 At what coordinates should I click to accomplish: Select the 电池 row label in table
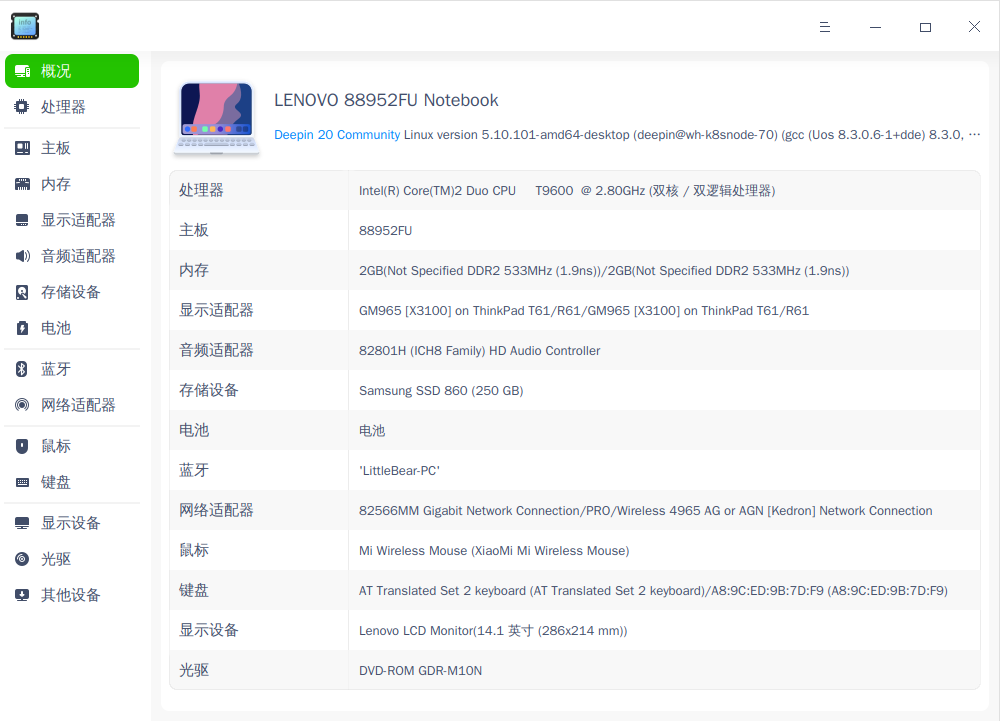click(x=194, y=430)
